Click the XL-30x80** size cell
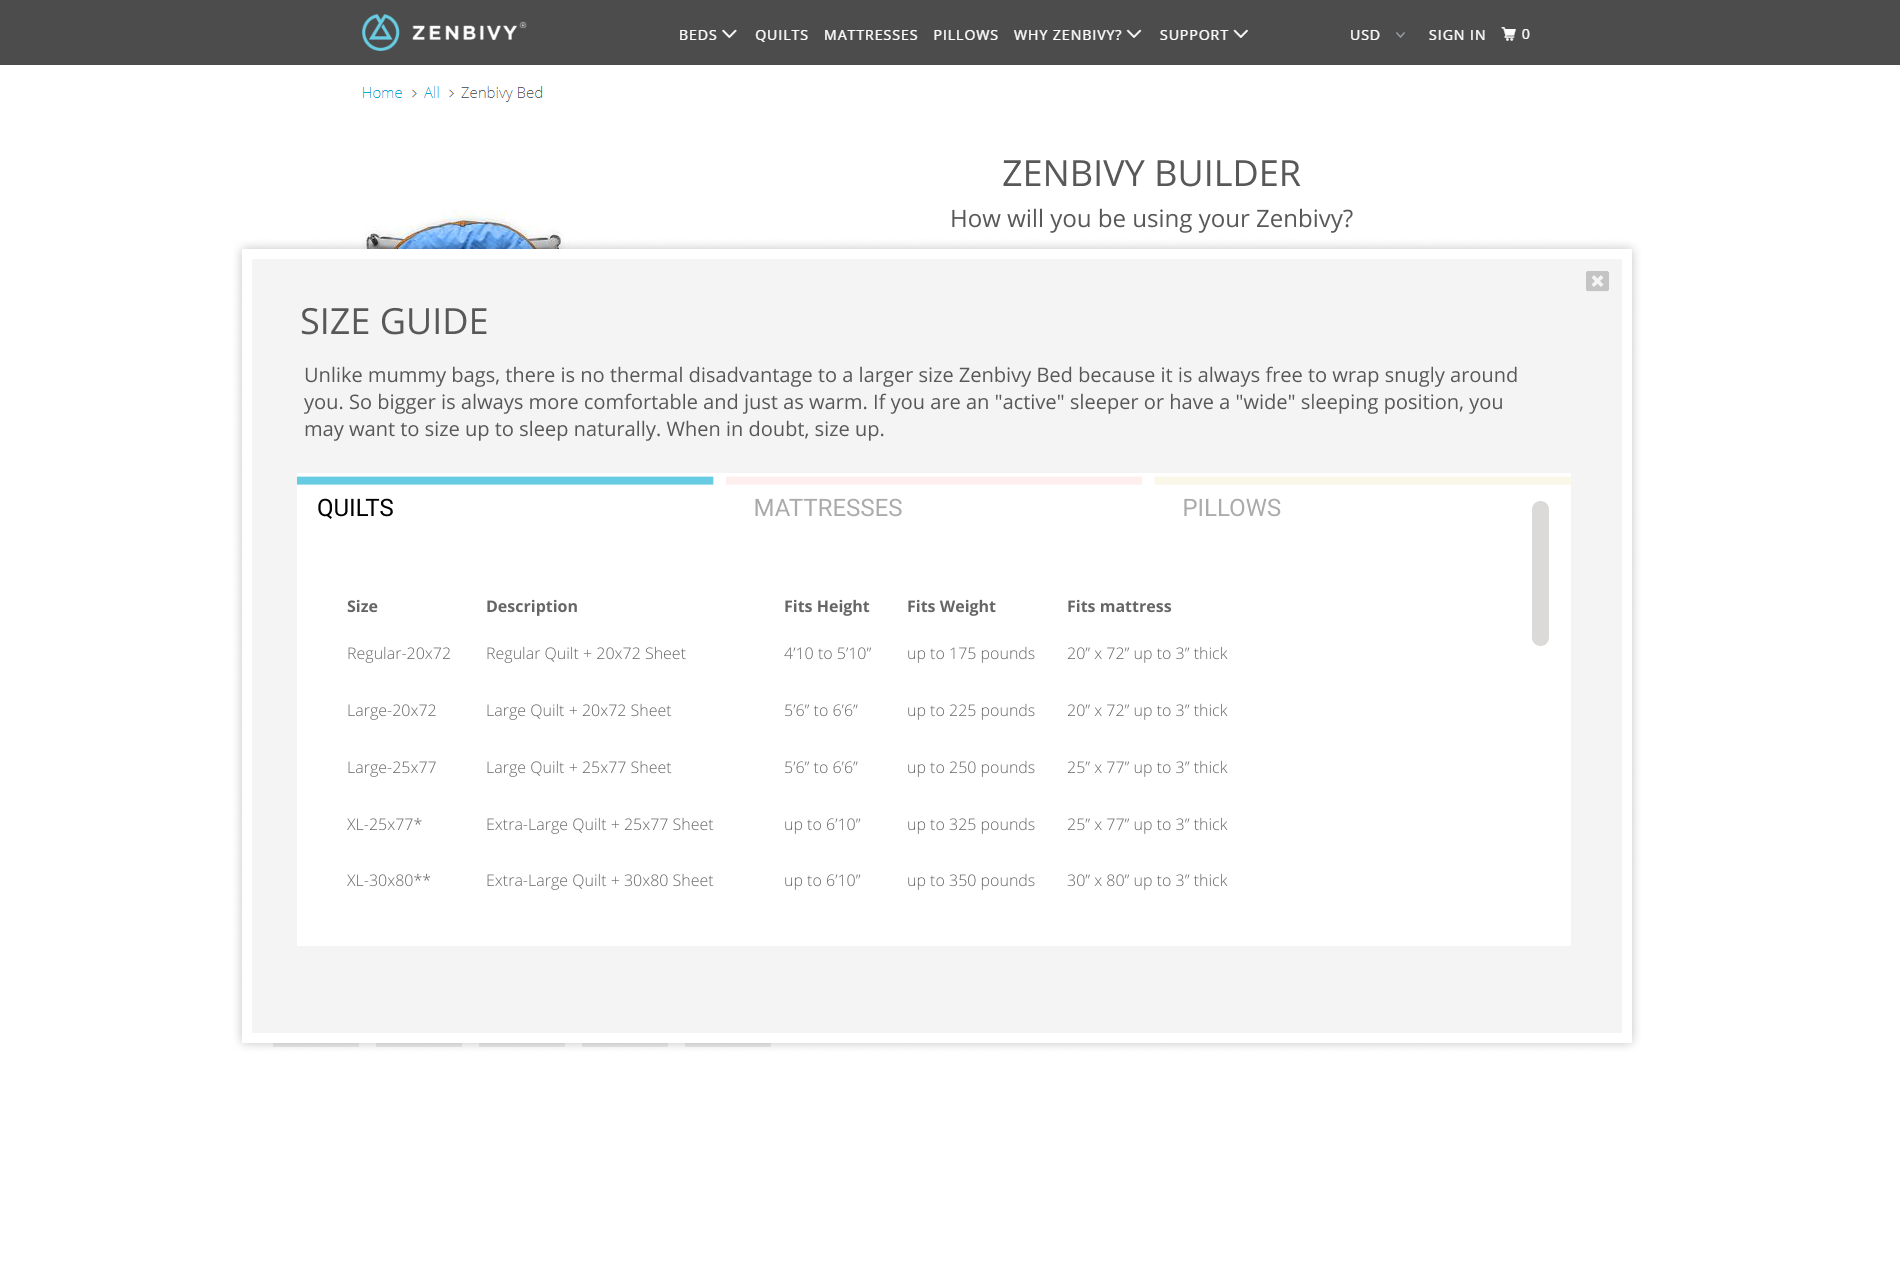The image size is (1900, 1278). click(388, 880)
